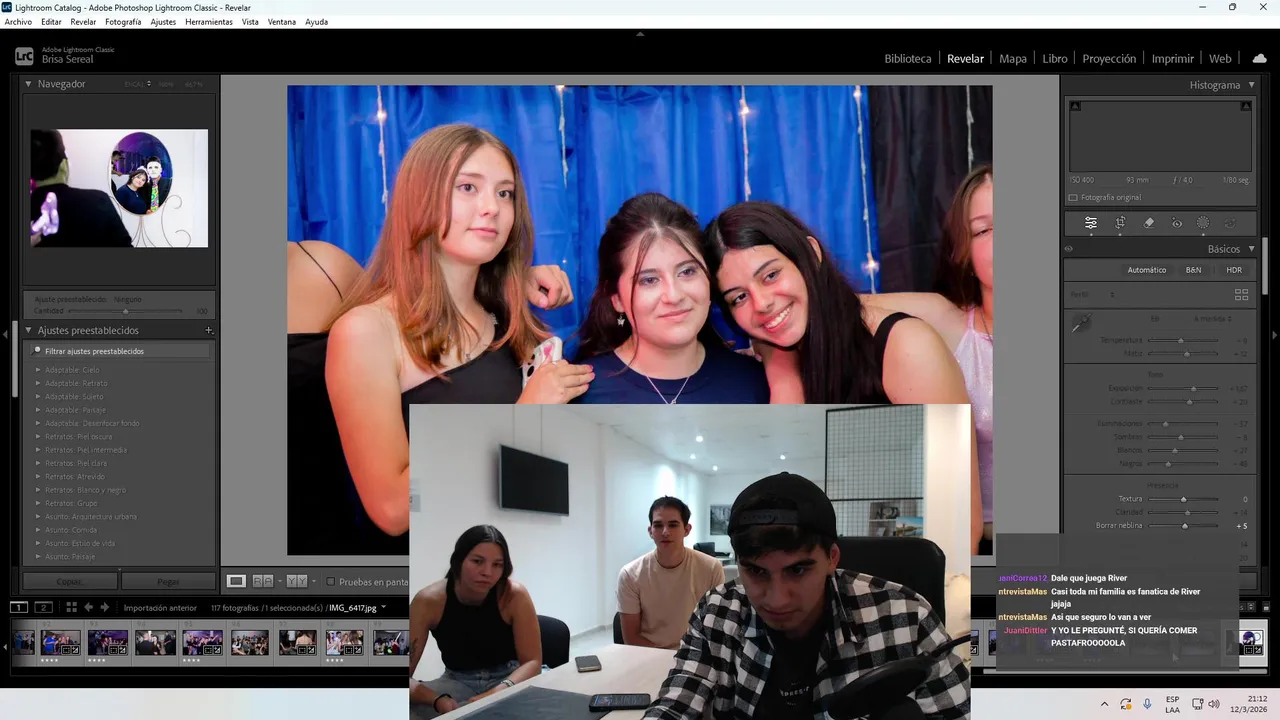The height and width of the screenshot is (720, 1280).
Task: Switch to the Biblioteca module
Action: 907,59
